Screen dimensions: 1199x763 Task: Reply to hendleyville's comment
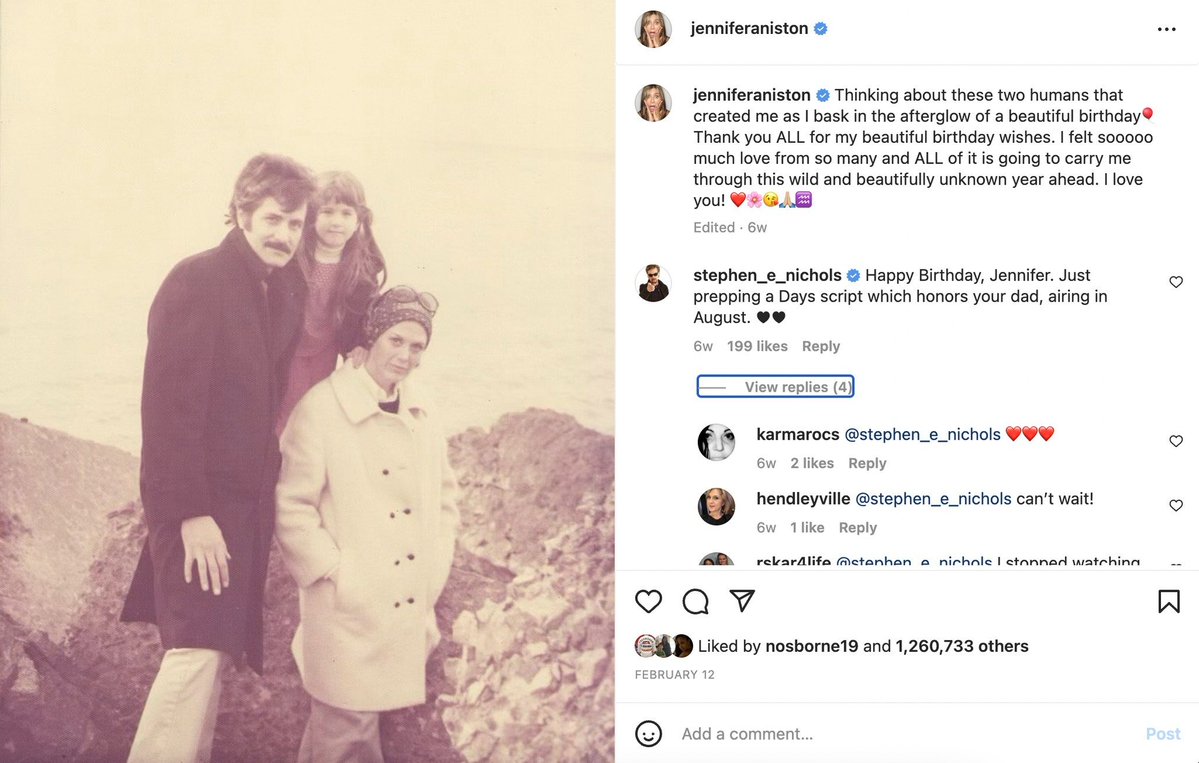[858, 528]
